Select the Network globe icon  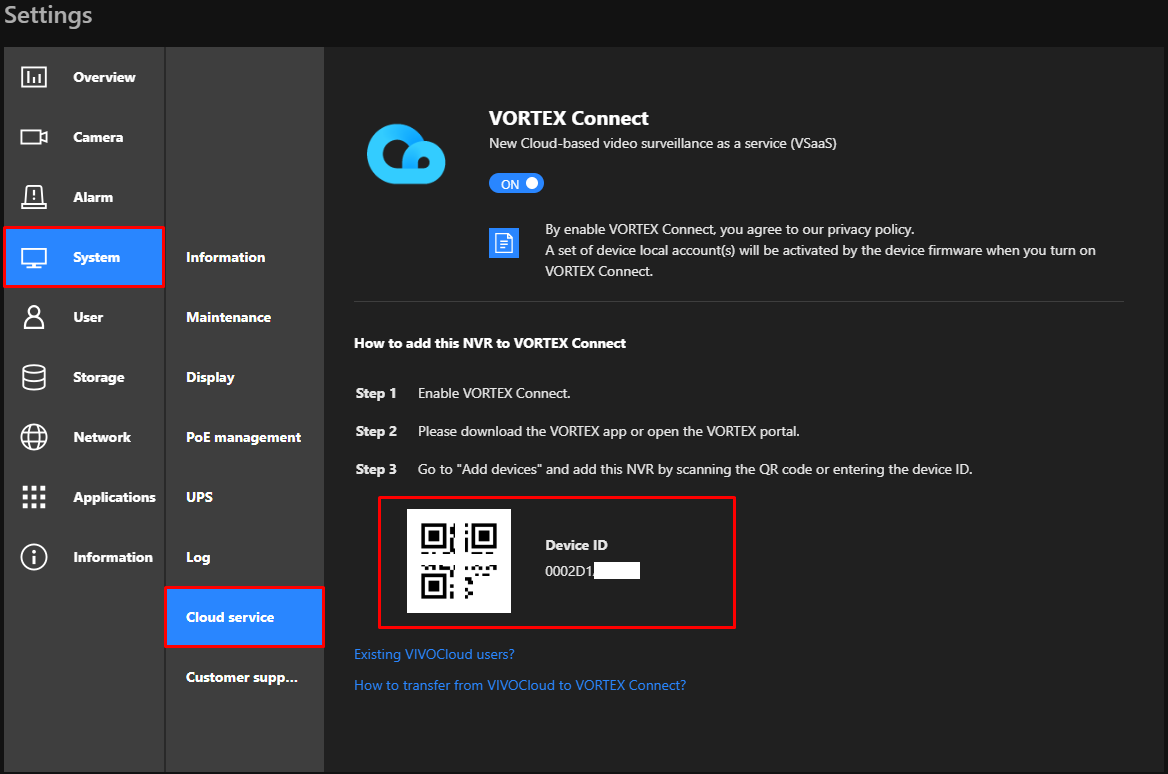[x=33, y=437]
